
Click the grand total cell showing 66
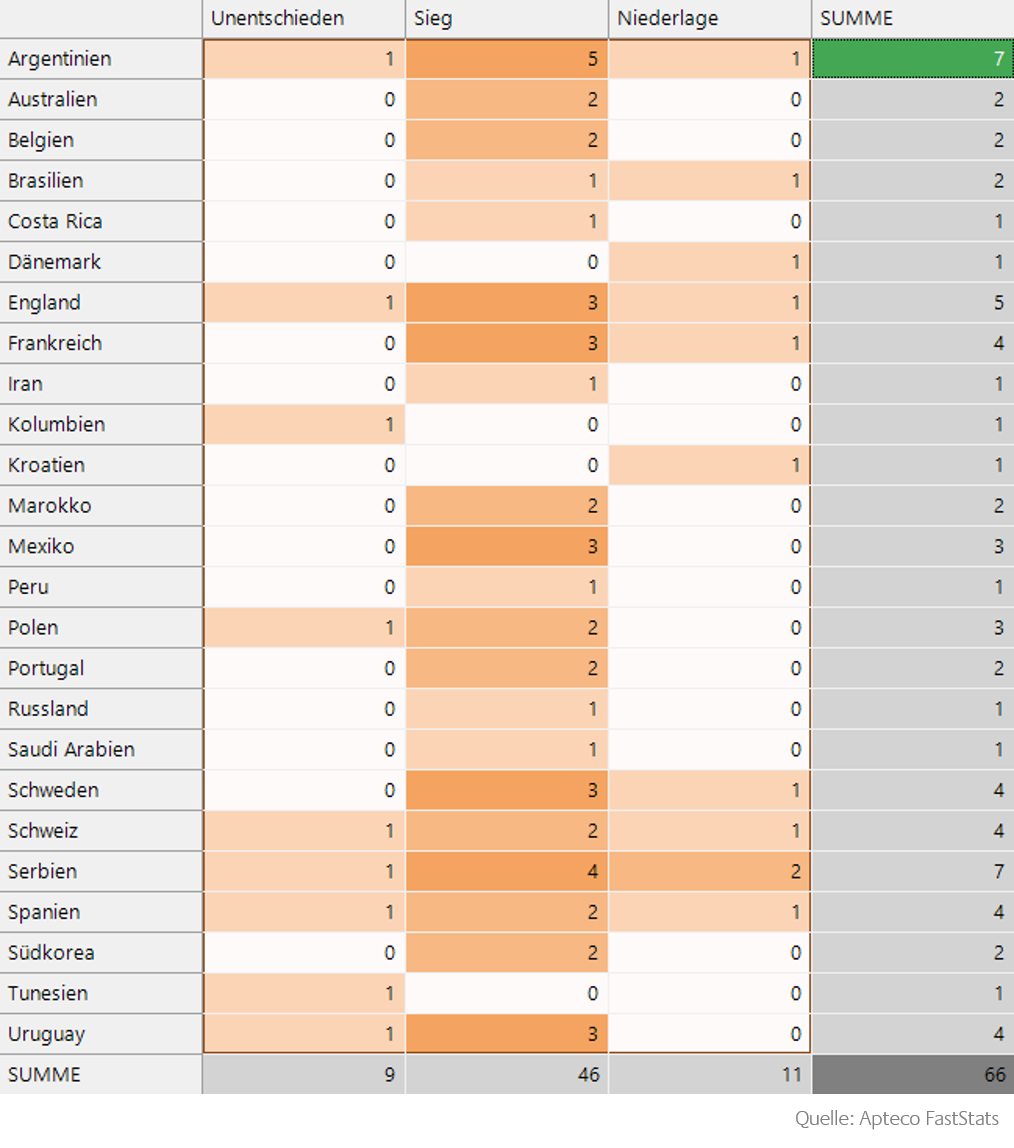pos(913,1074)
